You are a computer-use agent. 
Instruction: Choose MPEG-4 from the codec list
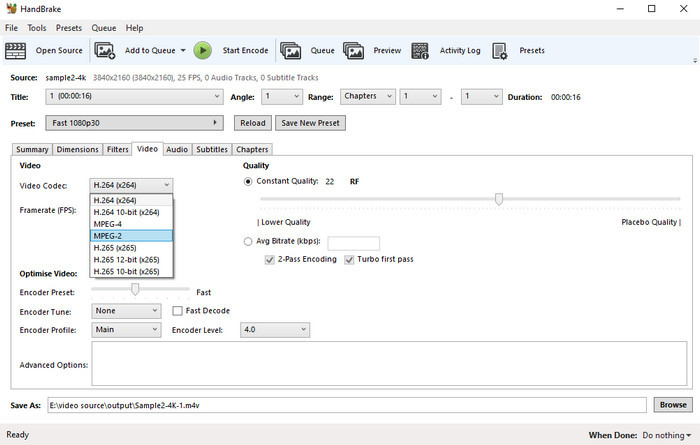click(x=131, y=224)
